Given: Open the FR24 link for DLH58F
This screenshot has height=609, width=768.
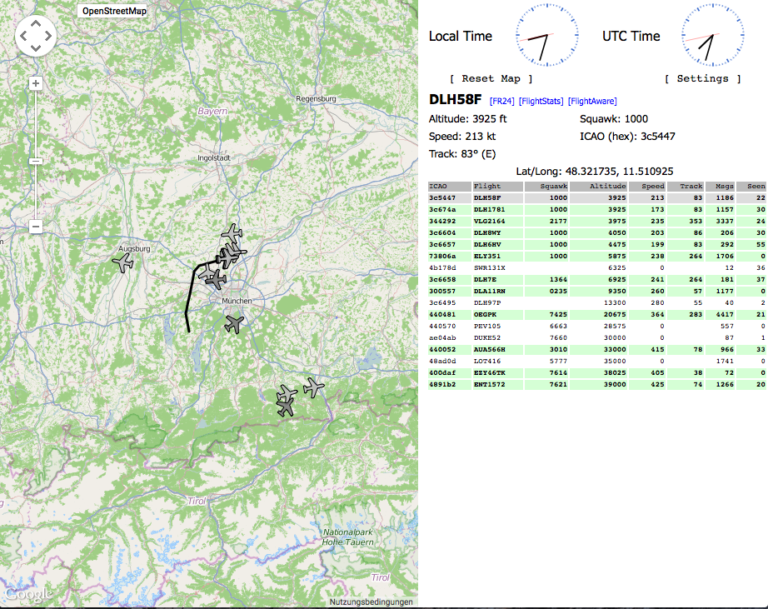Looking at the screenshot, I should (501, 101).
